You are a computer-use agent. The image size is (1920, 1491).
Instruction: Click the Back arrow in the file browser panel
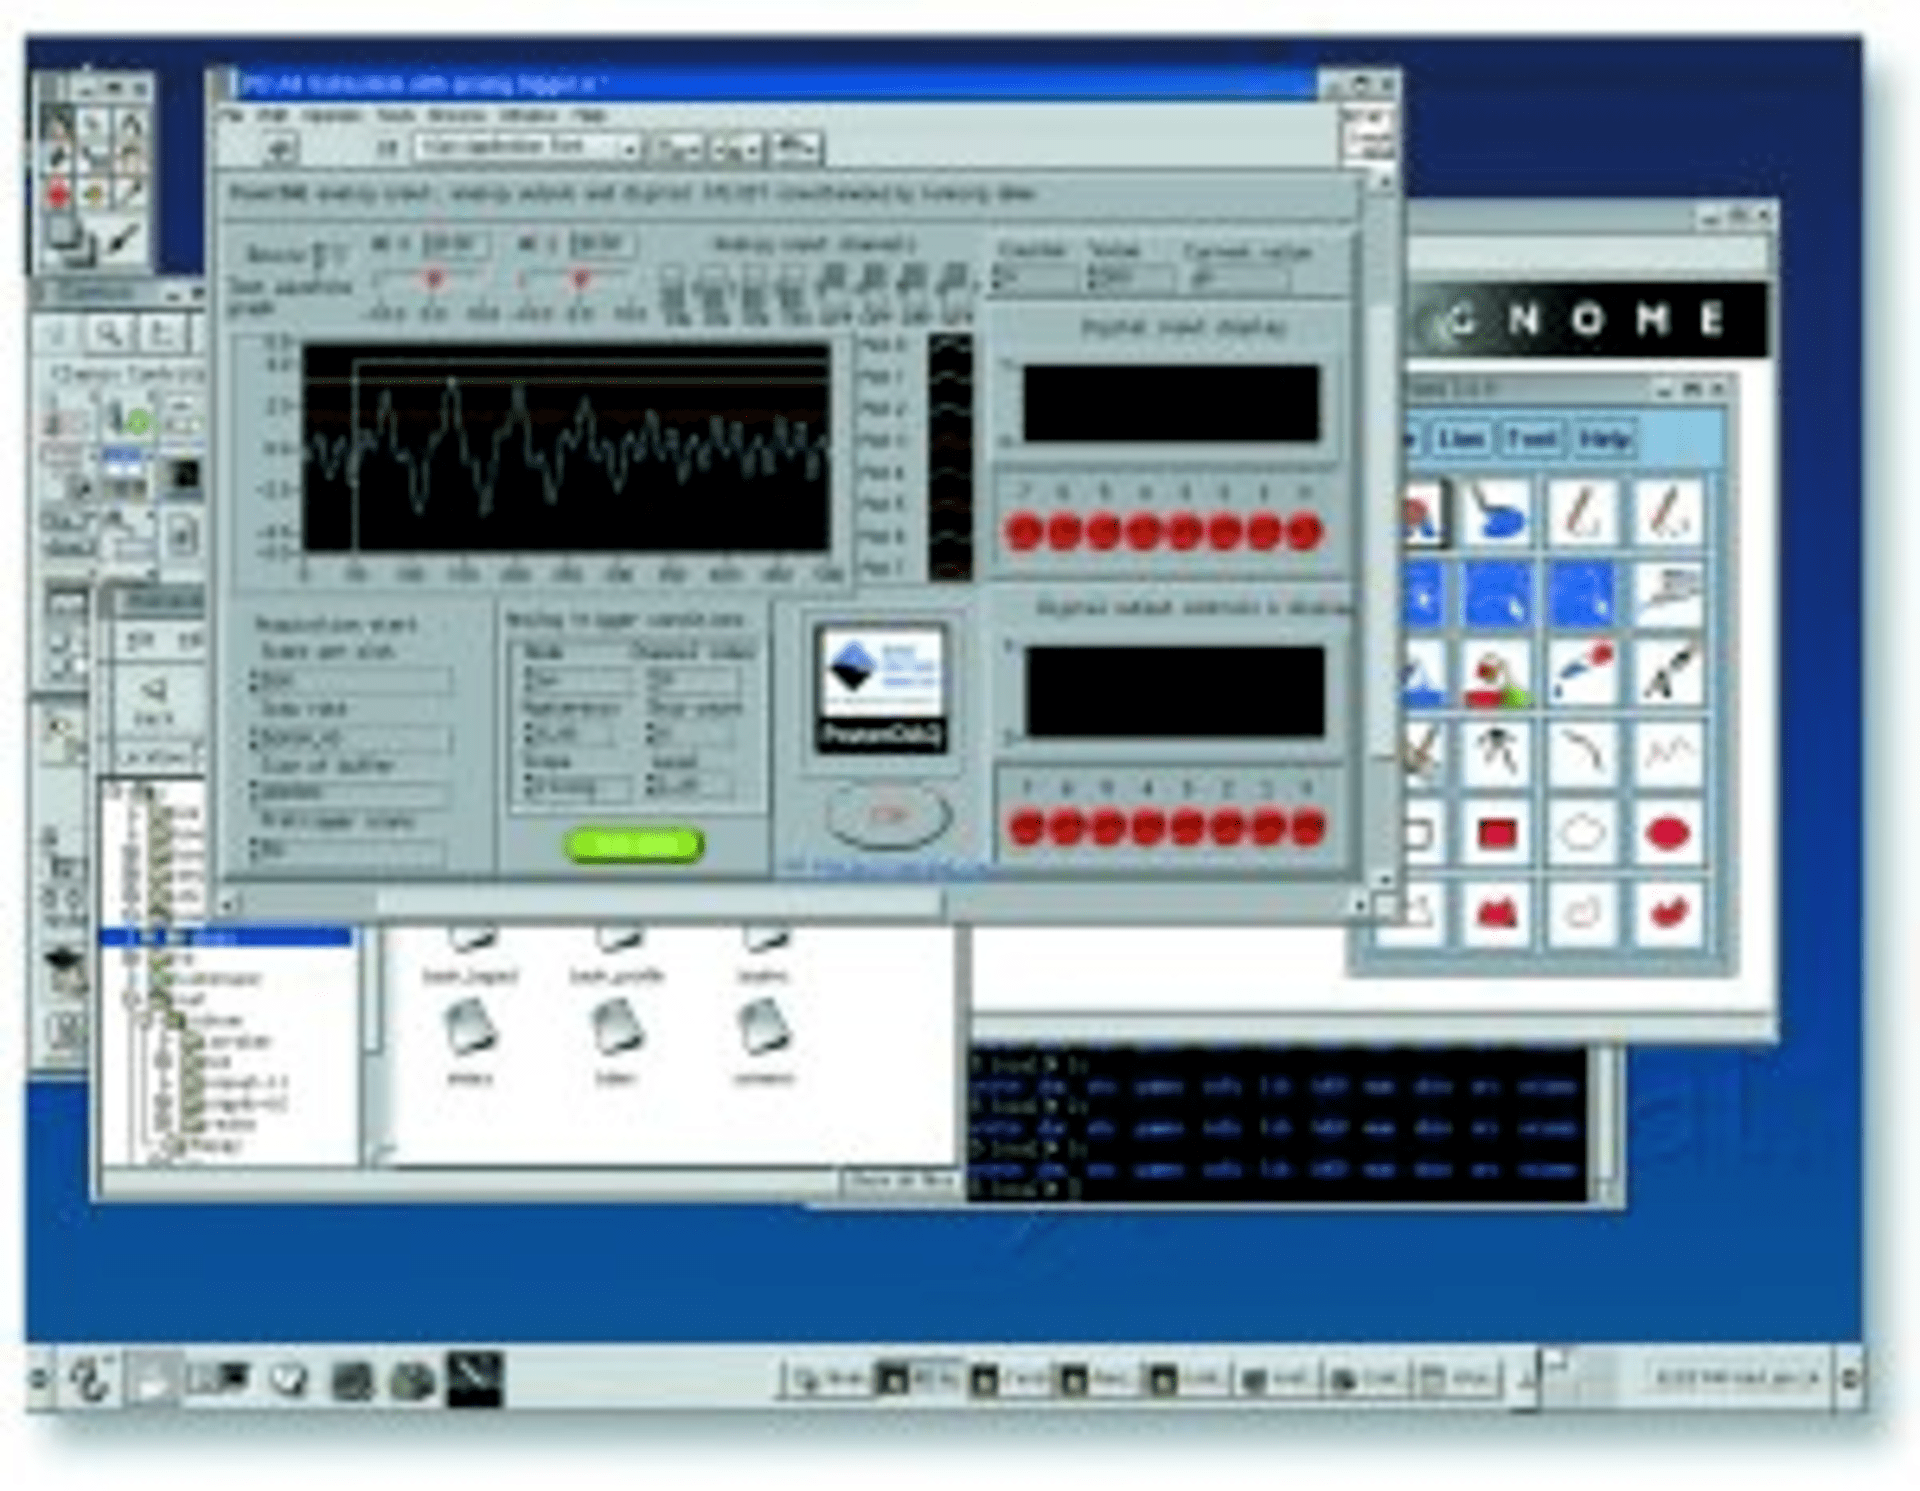152,688
